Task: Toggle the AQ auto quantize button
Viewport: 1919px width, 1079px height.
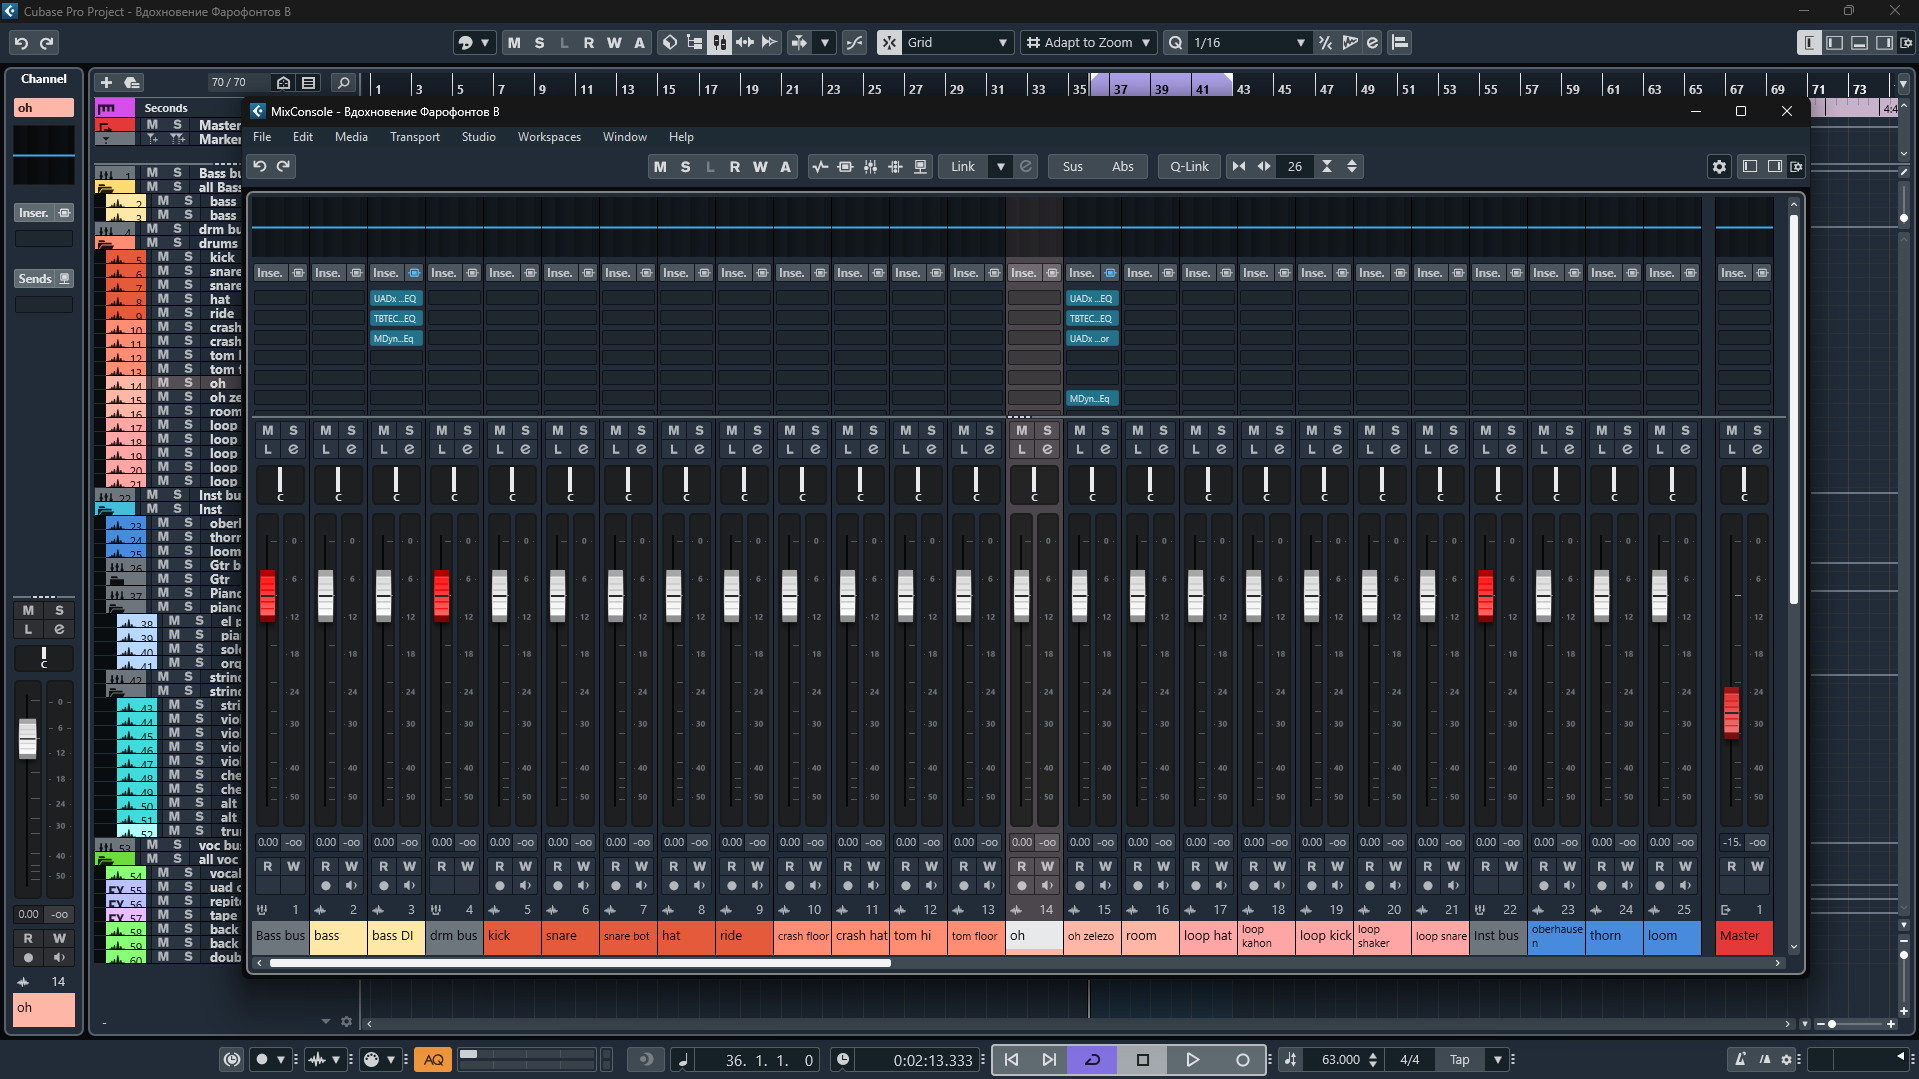Action: click(434, 1060)
